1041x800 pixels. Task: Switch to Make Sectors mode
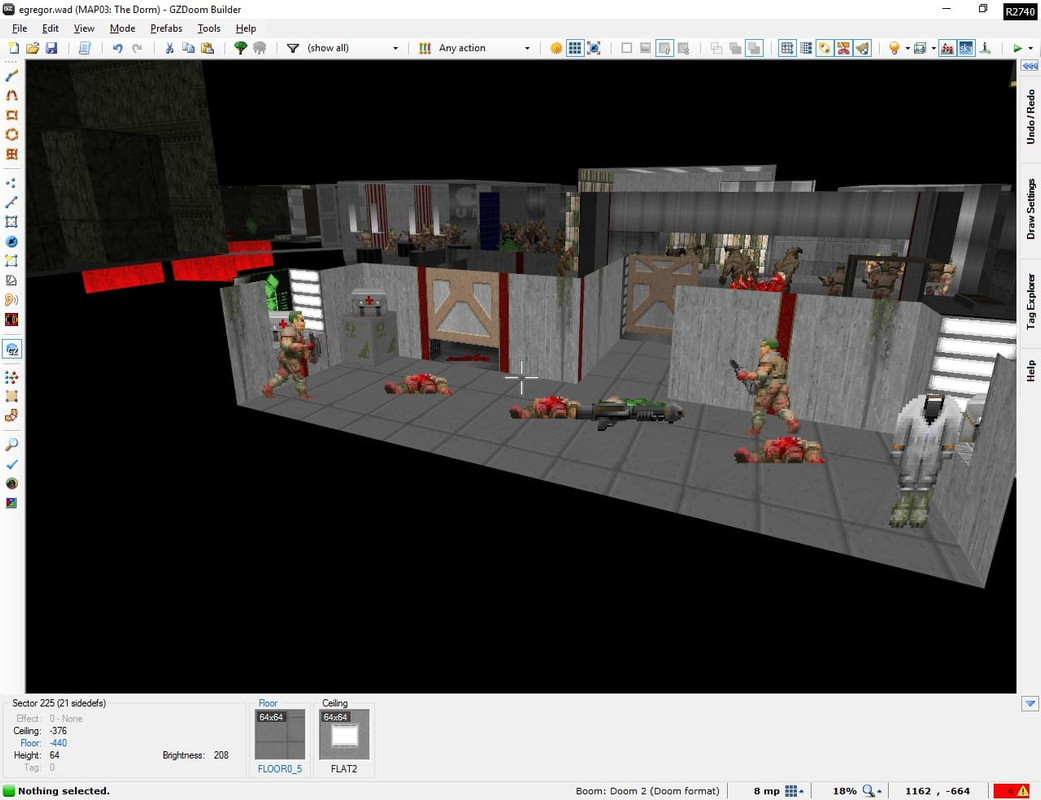point(11,261)
